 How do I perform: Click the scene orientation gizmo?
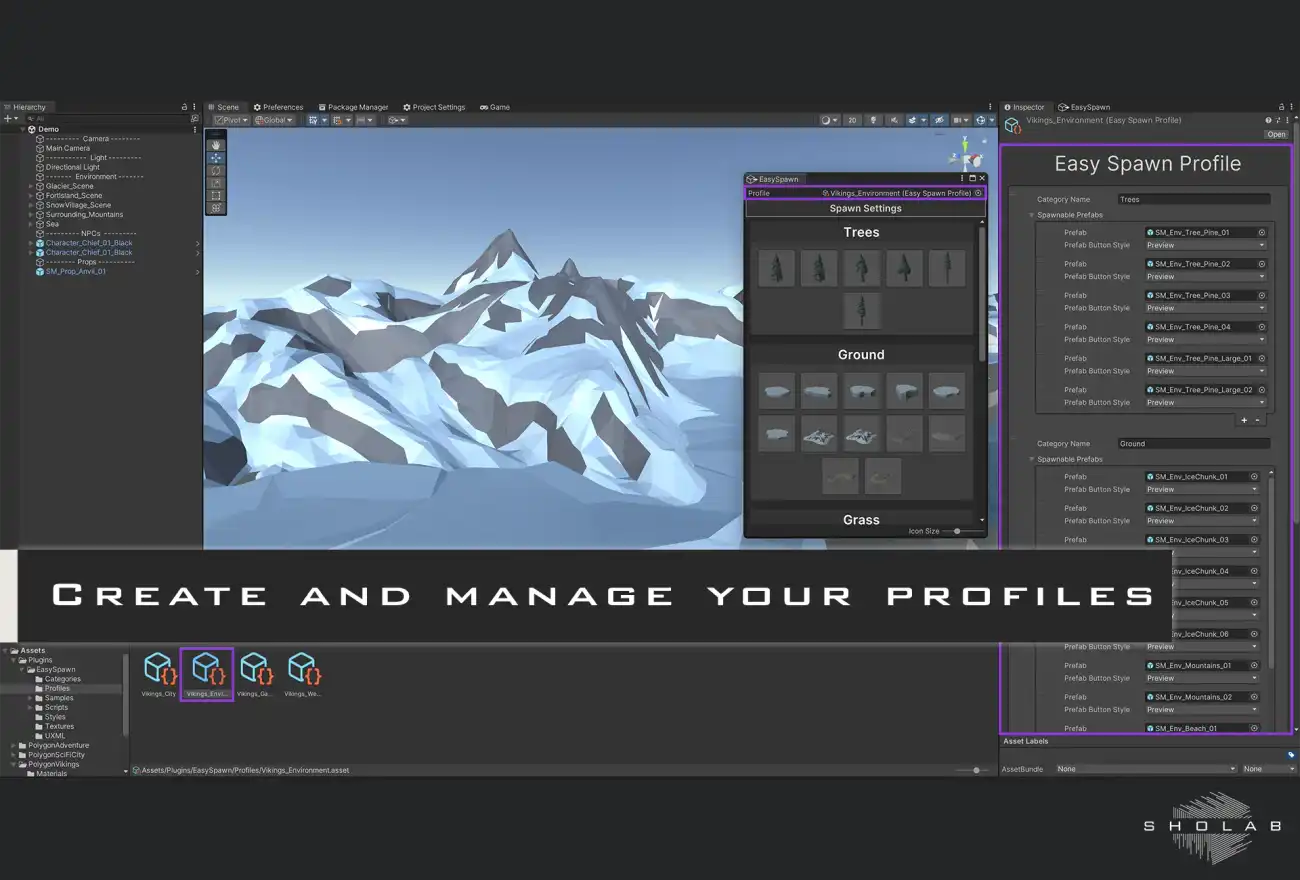(x=967, y=156)
